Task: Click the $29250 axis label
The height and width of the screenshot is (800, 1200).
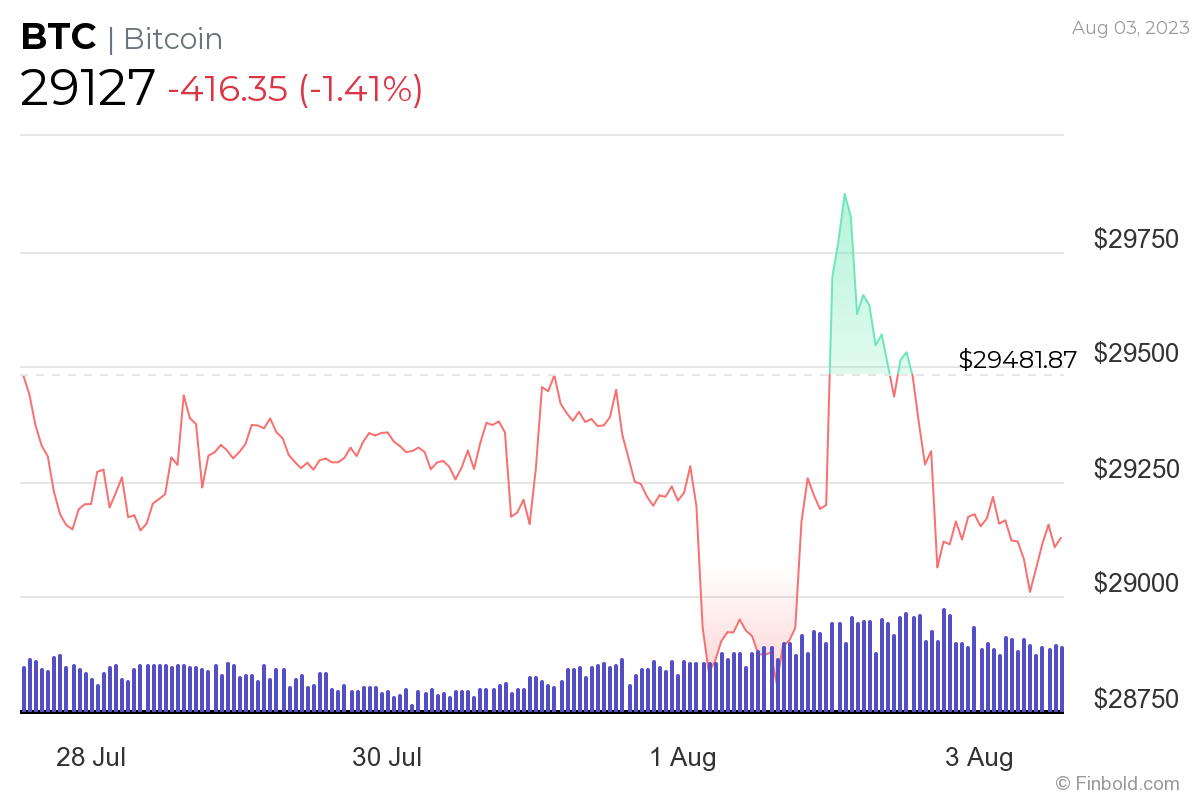Action: pyautogui.click(x=1136, y=468)
